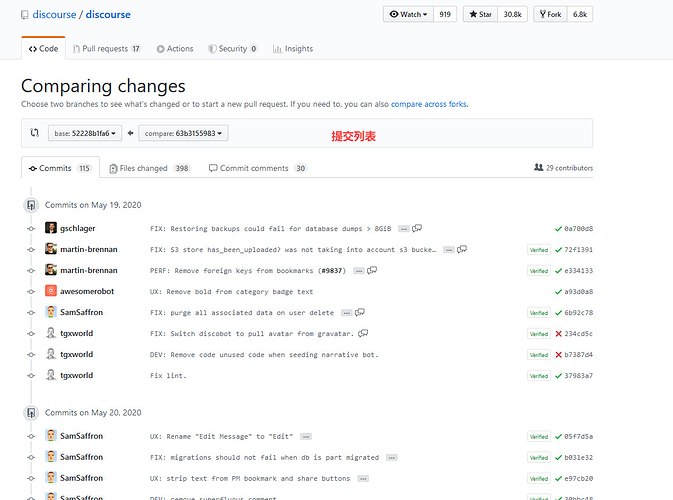
Task: Select the Commits 115 tab
Action: tap(60, 168)
